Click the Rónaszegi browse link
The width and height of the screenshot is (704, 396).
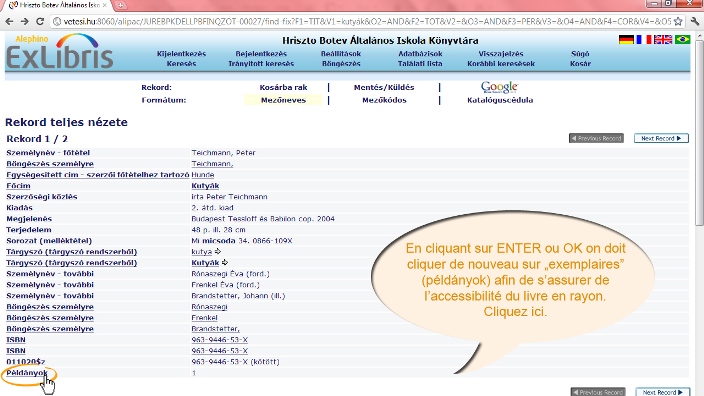(209, 307)
